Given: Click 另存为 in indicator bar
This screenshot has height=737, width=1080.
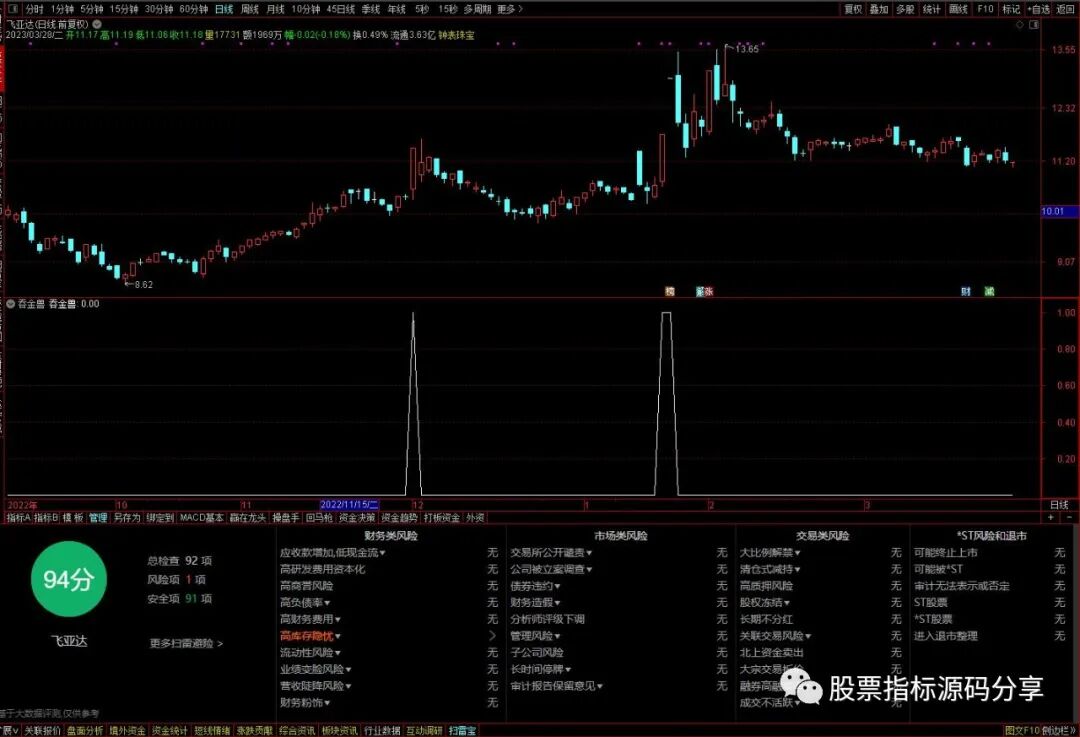Looking at the screenshot, I should (x=127, y=517).
